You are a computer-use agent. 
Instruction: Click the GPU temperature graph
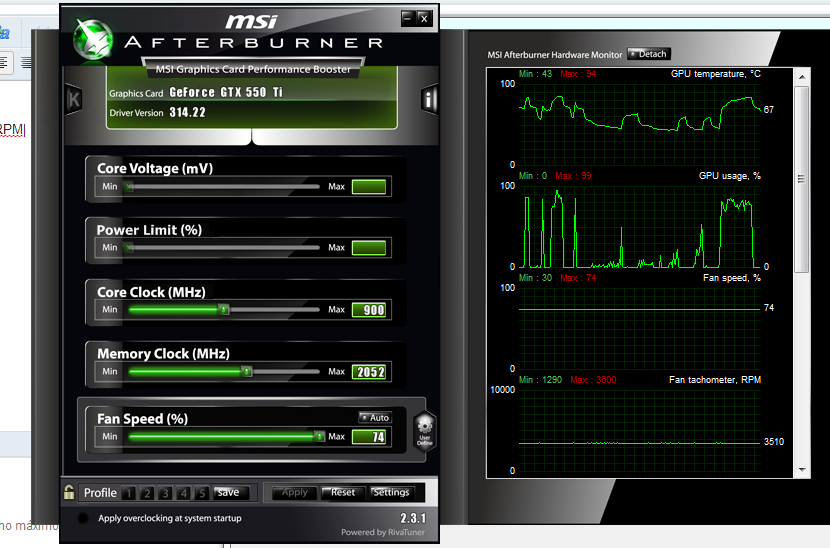pyautogui.click(x=639, y=123)
